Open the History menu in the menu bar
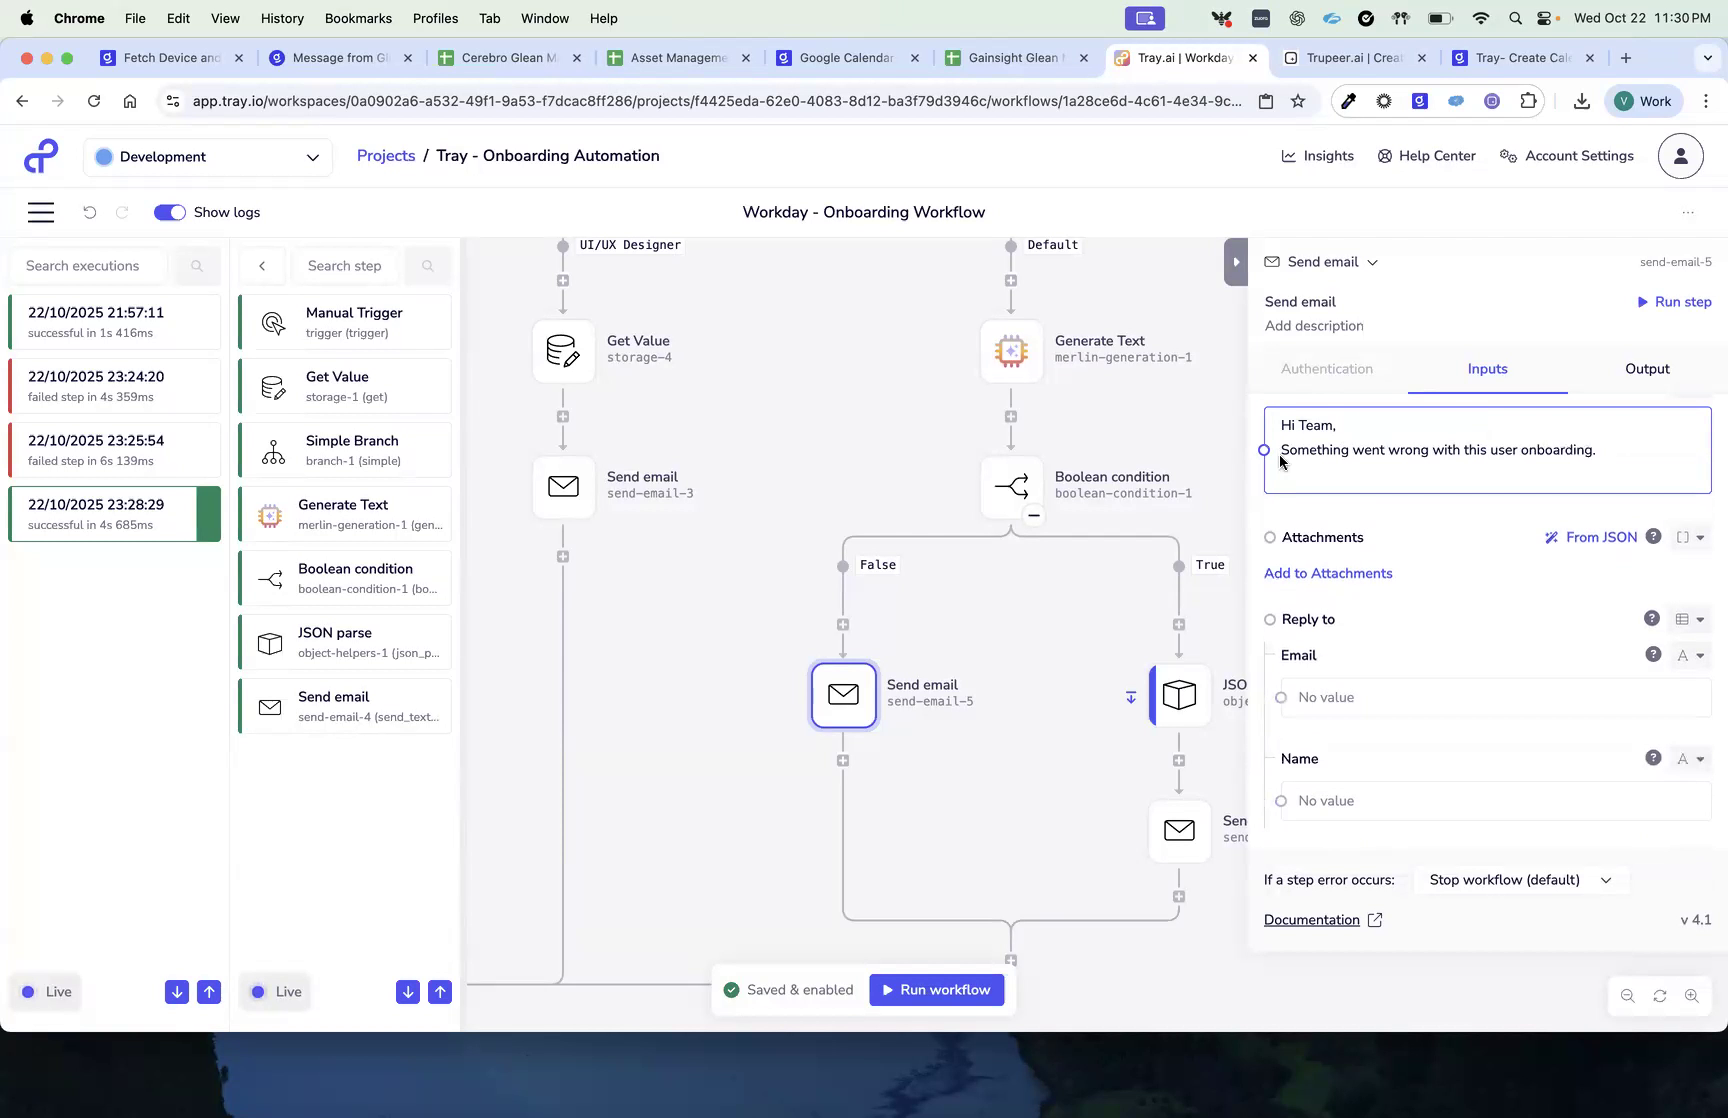This screenshot has height=1118, width=1728. 282,18
